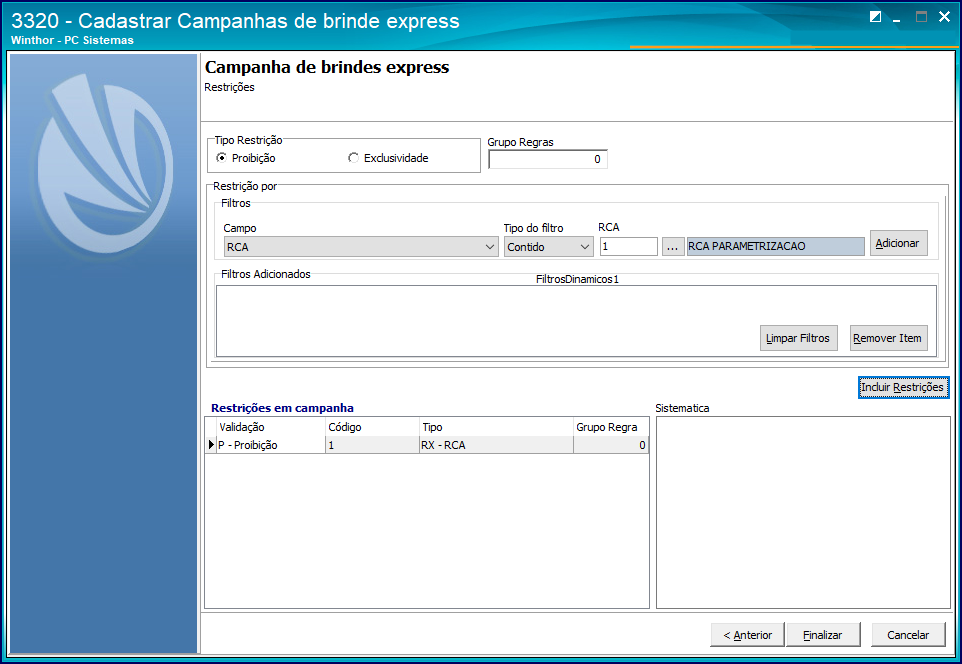Click the Código column header
Screen dimensions: 962x664
click(372, 427)
